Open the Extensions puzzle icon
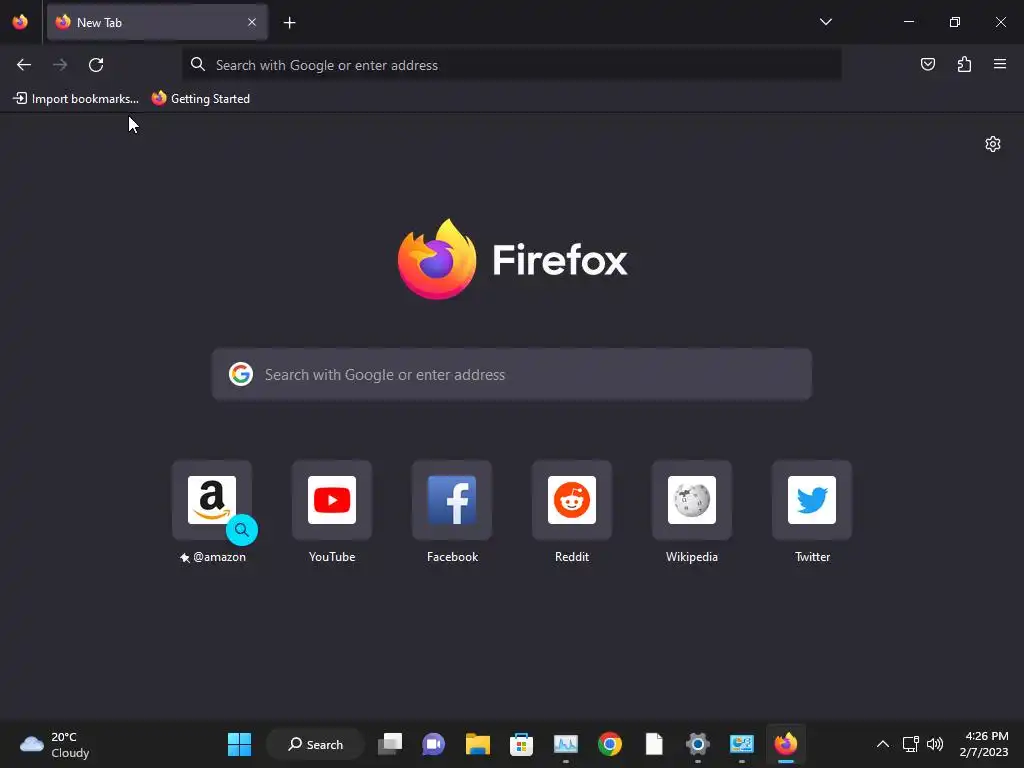1024x768 pixels. point(964,64)
